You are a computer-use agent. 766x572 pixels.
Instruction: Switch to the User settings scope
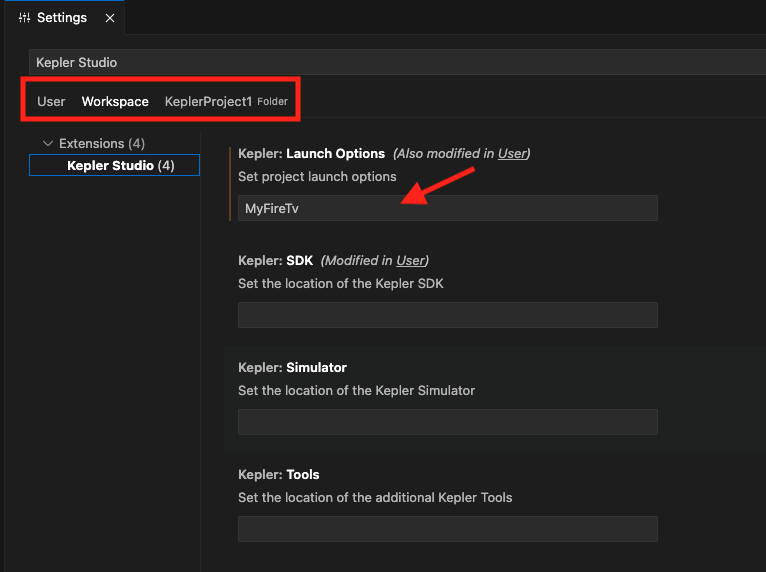tap(51, 101)
